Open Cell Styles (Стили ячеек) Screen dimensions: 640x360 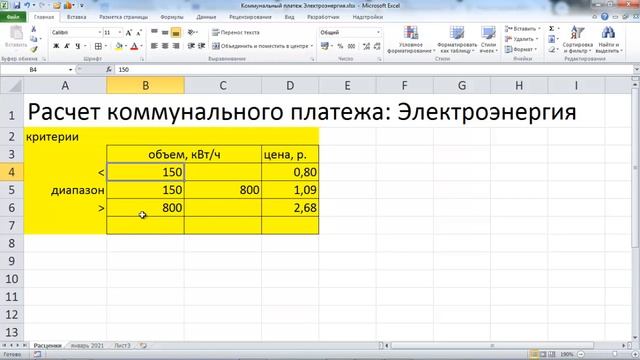[488, 40]
